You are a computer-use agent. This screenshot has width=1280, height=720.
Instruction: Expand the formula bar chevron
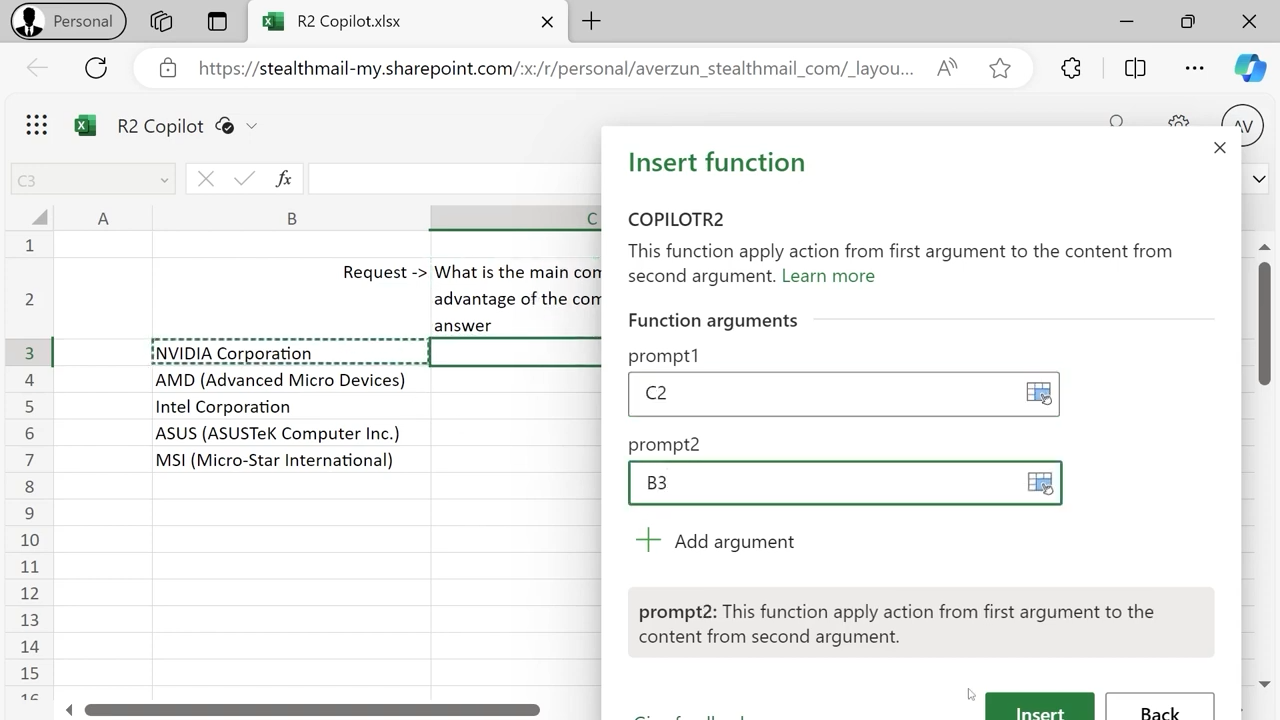pyautogui.click(x=1259, y=179)
